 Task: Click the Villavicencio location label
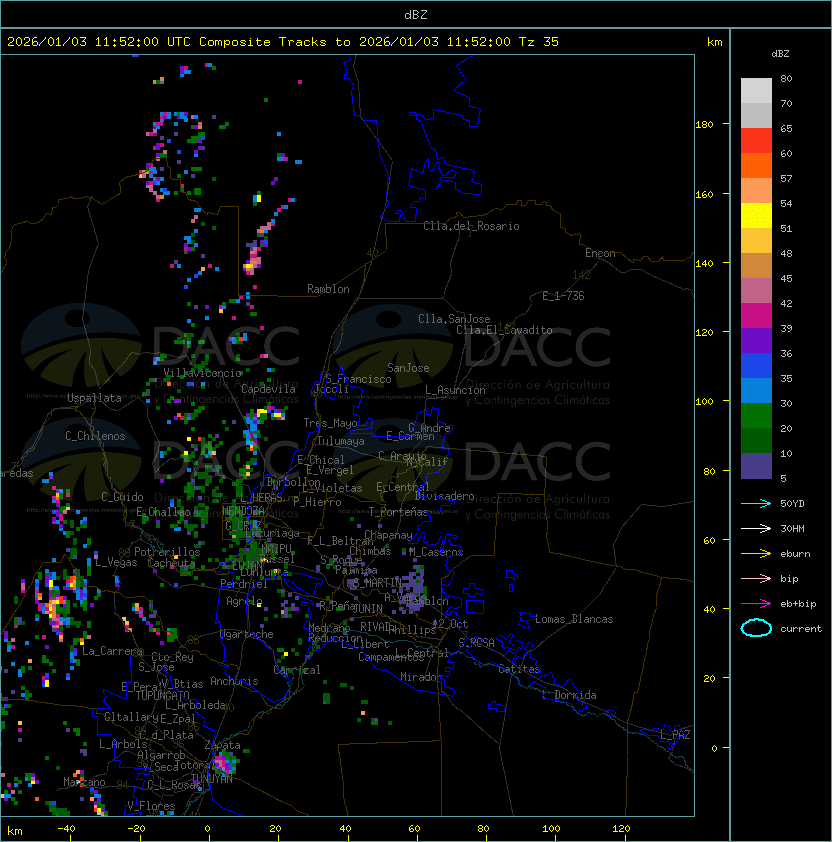coord(202,373)
